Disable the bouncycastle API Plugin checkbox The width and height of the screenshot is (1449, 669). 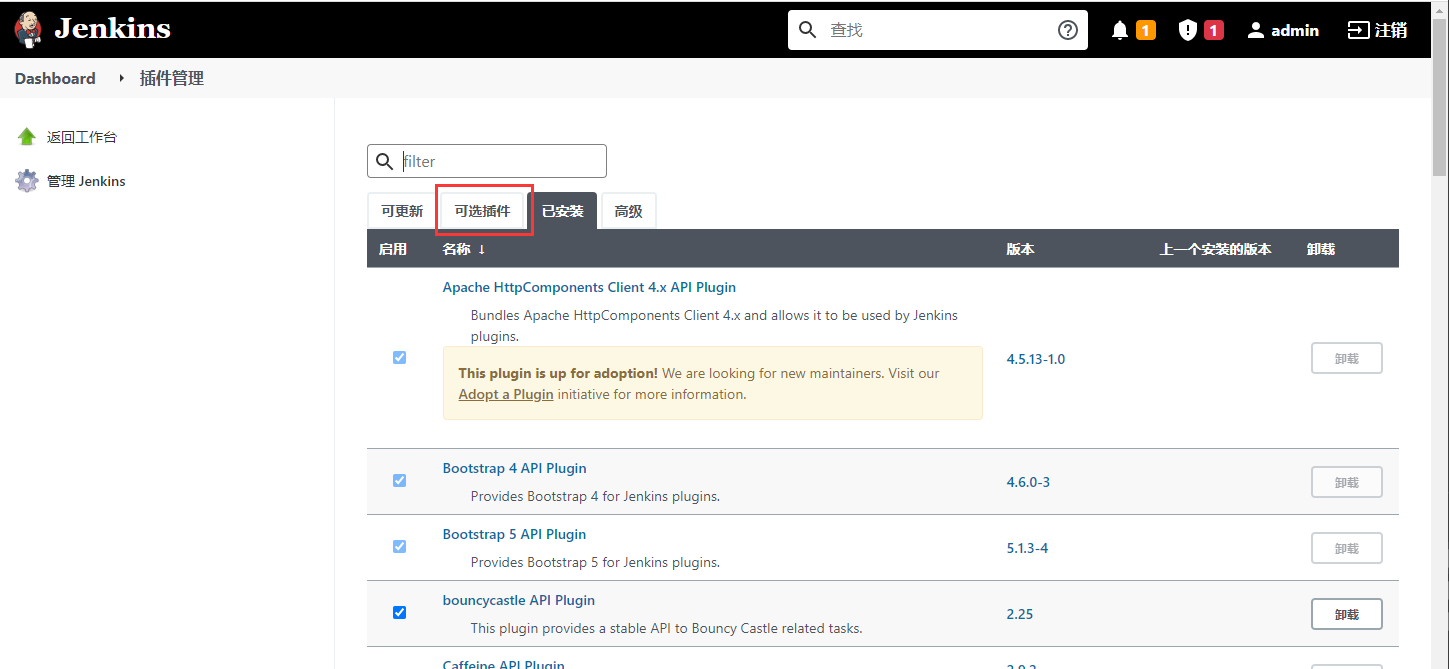pos(400,613)
